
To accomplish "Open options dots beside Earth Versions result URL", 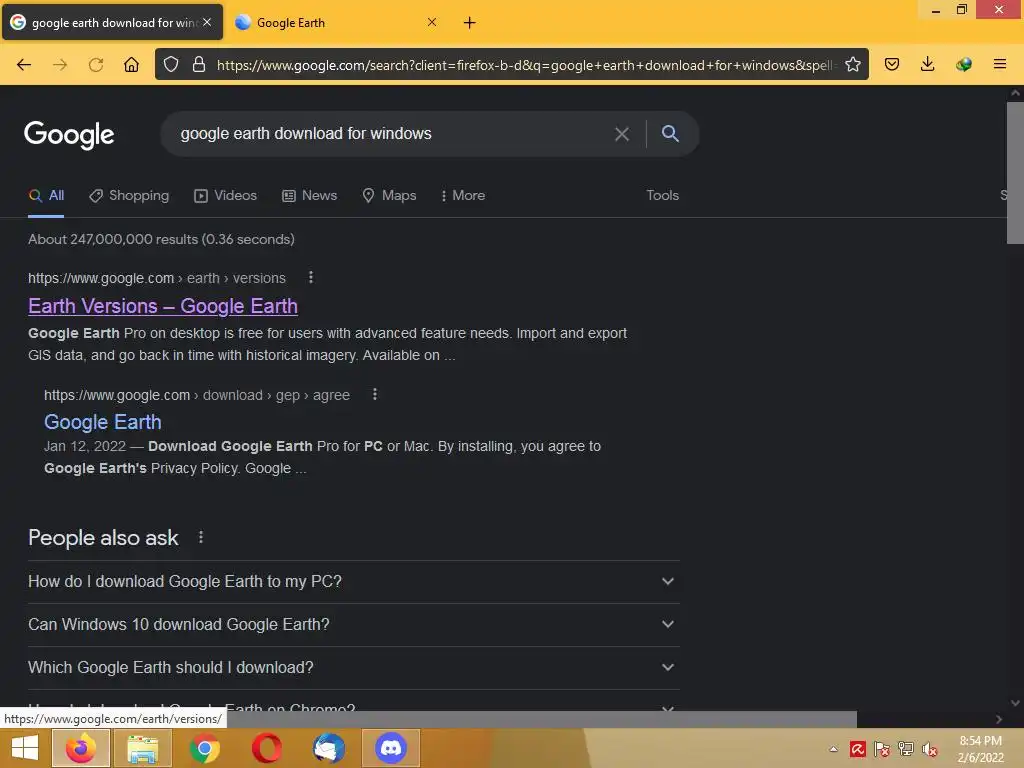I will click(x=311, y=278).
